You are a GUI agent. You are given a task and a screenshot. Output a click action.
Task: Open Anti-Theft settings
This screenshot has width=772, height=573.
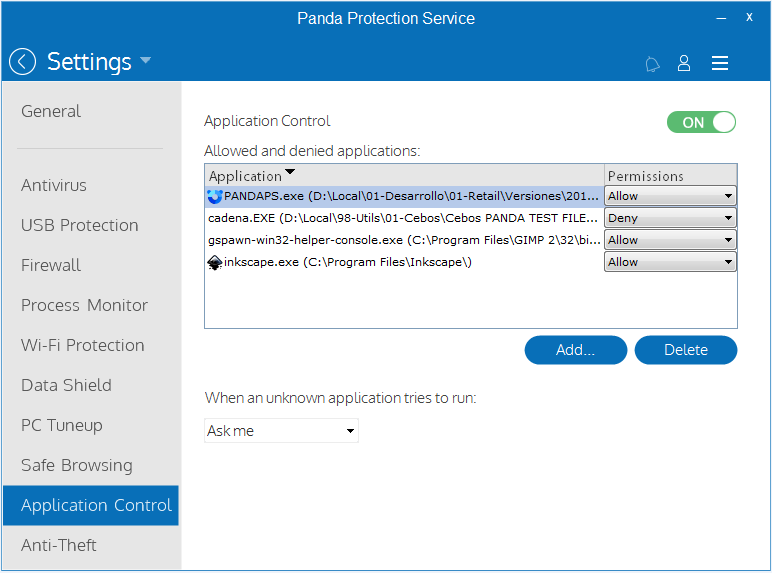tap(59, 545)
